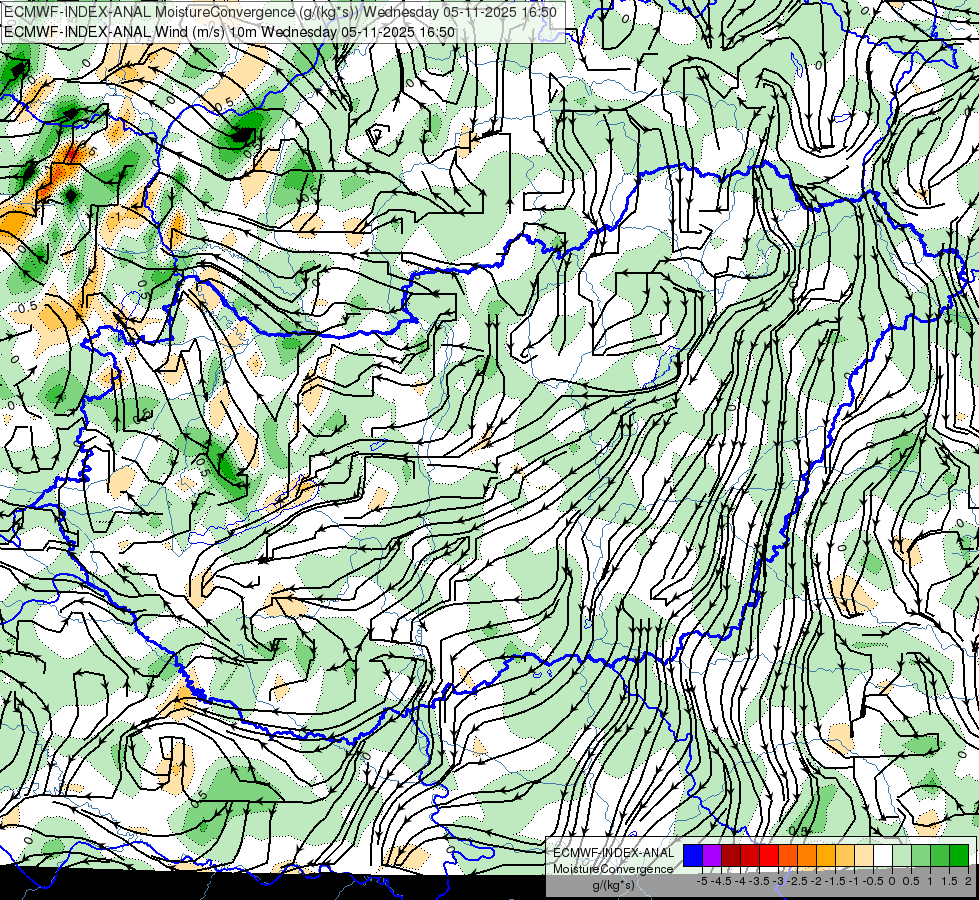Click the '-4.5' tick label on legend scale
Screen dimensions: 979x900
(721, 881)
